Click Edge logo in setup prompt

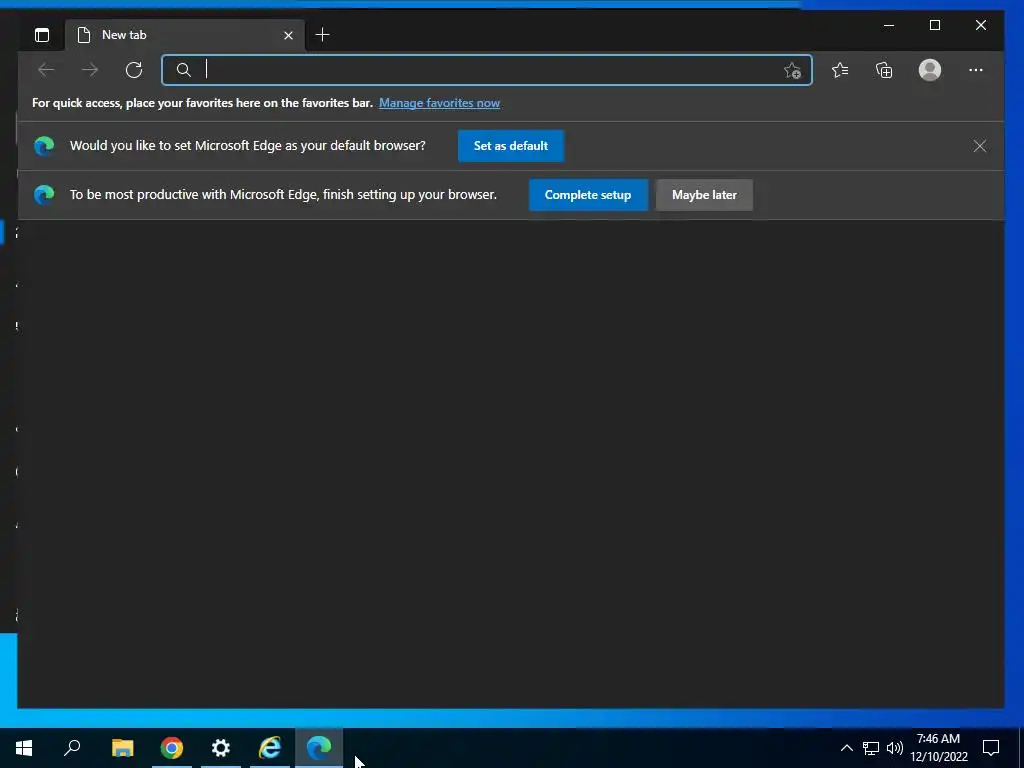tap(44, 195)
